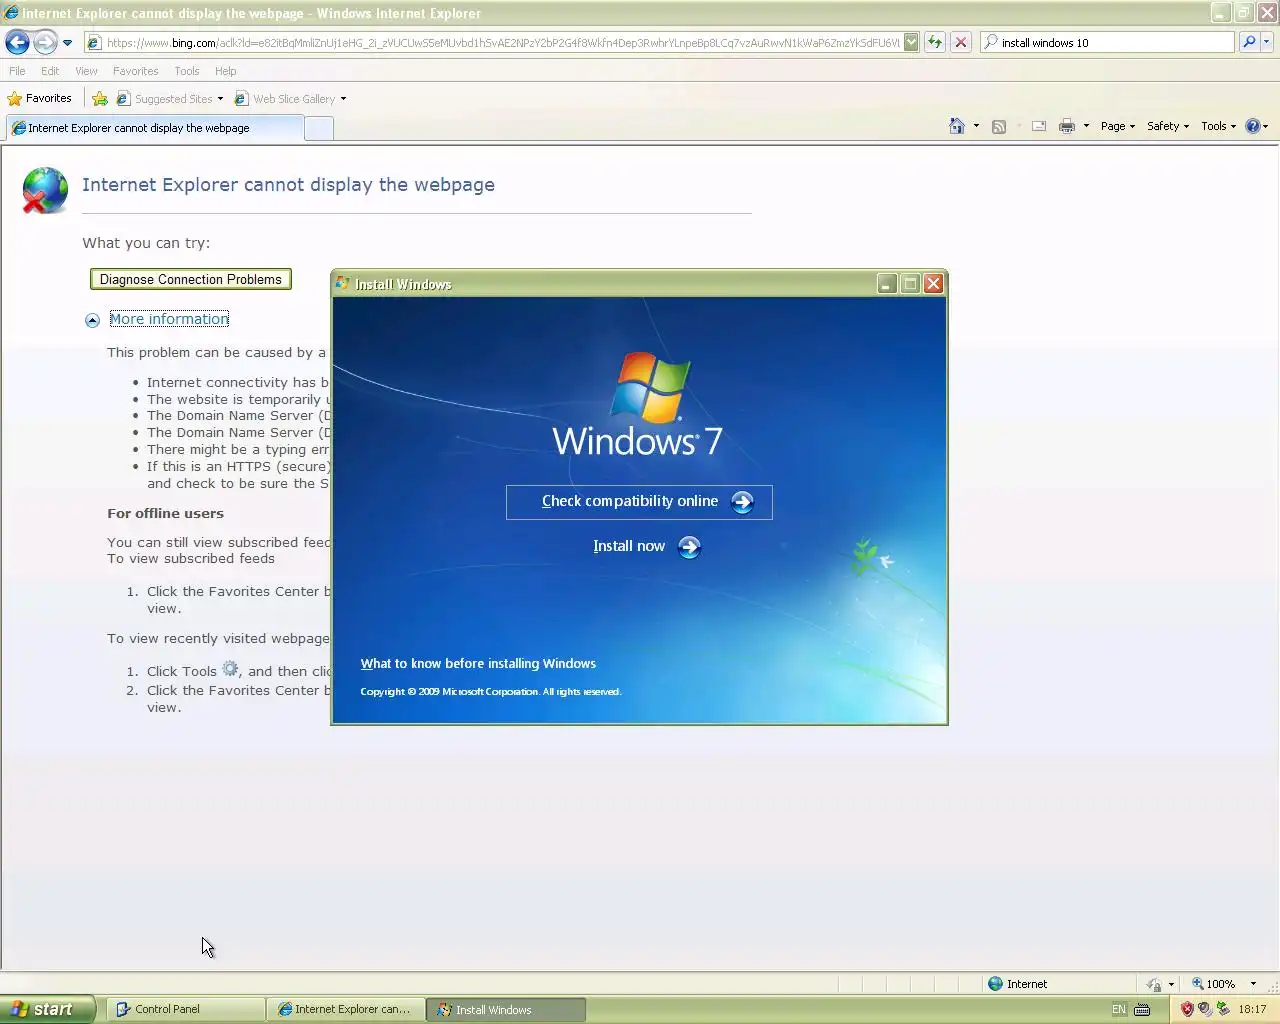
Task: Click the Safely Remove Hardware tray icon
Action: point(1223,1009)
